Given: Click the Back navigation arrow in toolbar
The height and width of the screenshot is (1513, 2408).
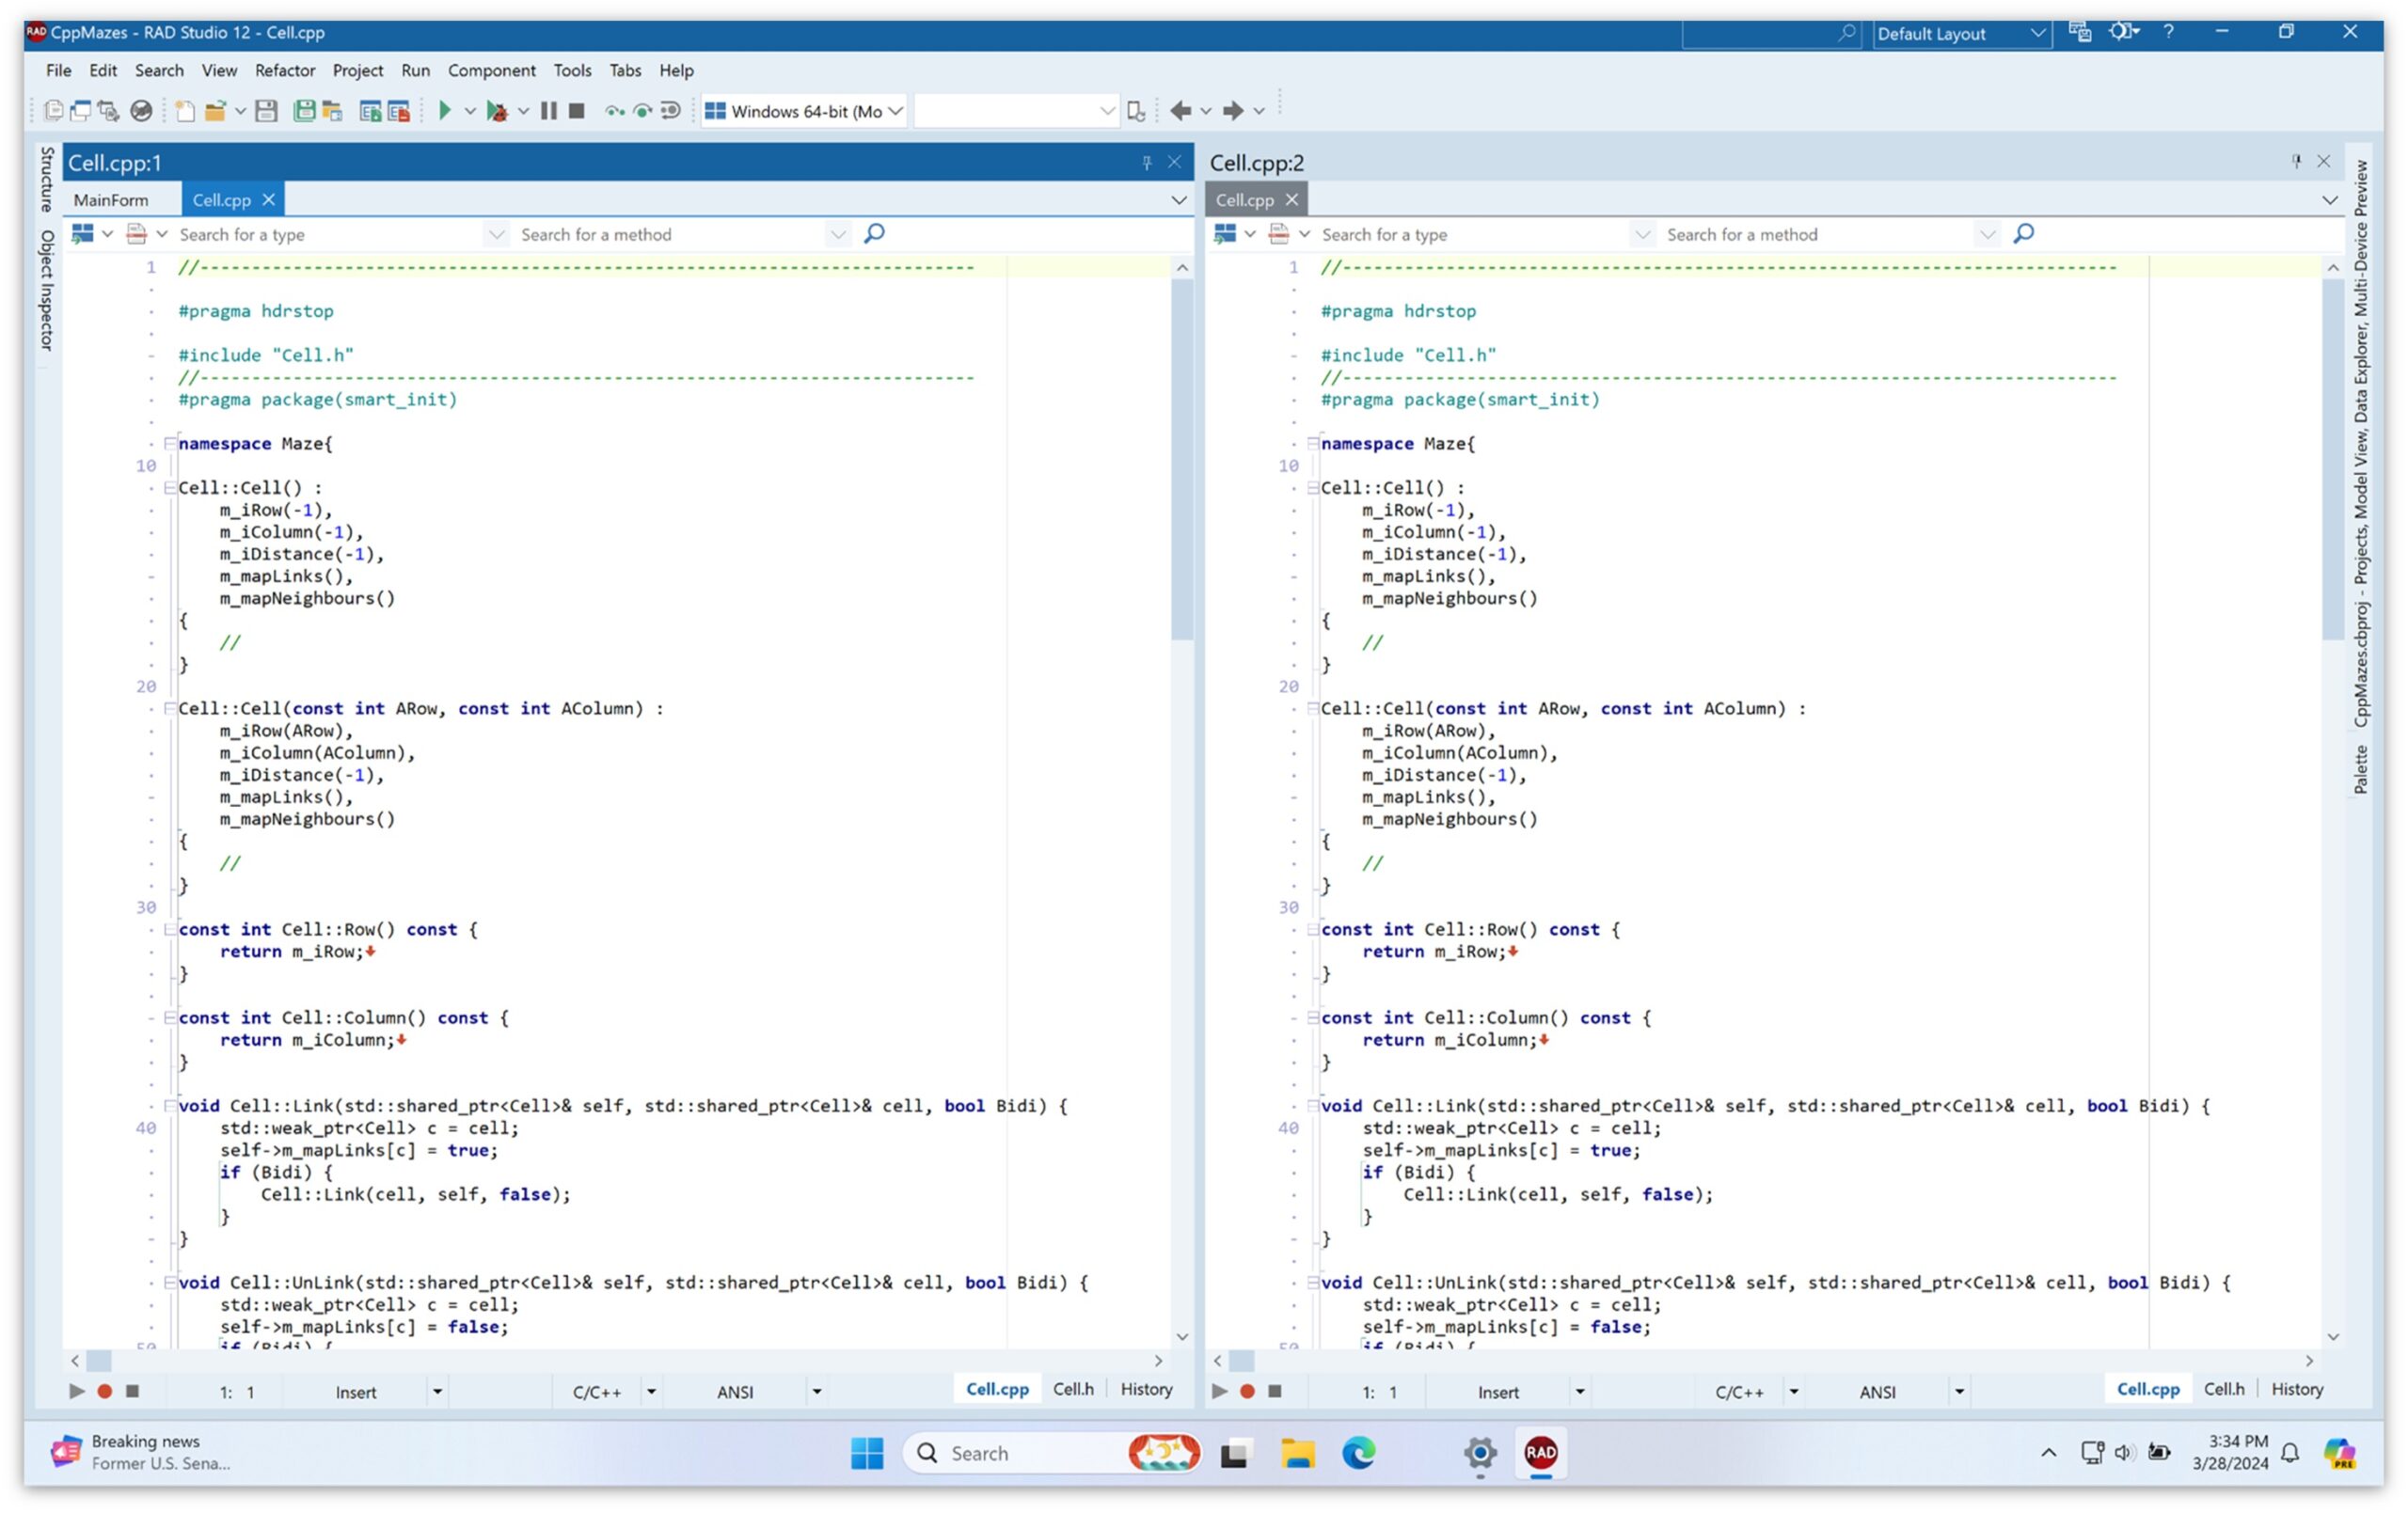Looking at the screenshot, I should pos(1180,111).
